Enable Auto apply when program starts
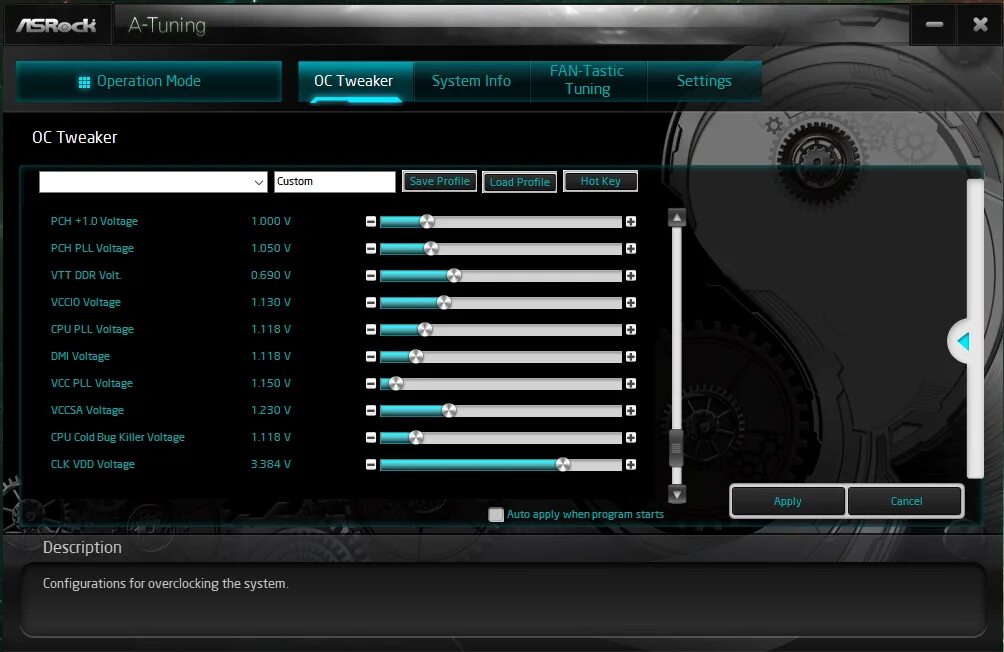This screenshot has width=1004, height=652. pos(496,514)
